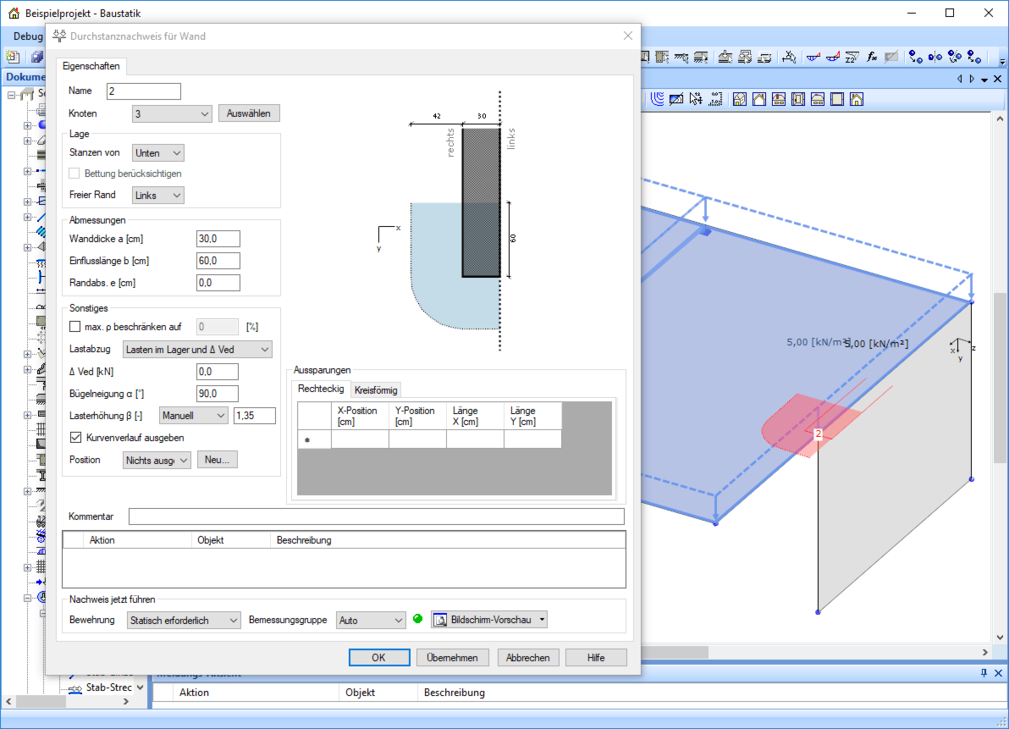Click the house-shaped view icon at toolbar end
Screen dimensions: 1009x729
click(x=857, y=99)
